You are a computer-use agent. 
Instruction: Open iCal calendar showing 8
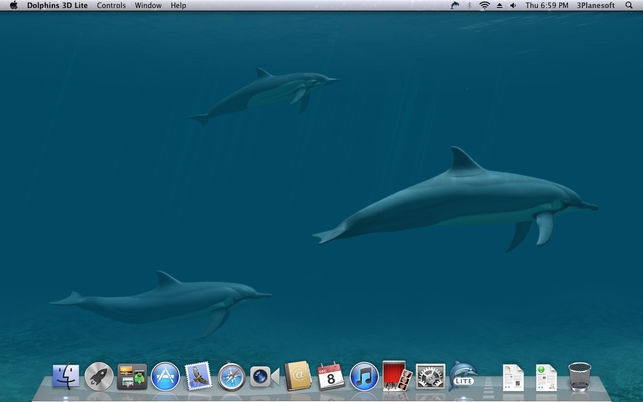tap(331, 376)
